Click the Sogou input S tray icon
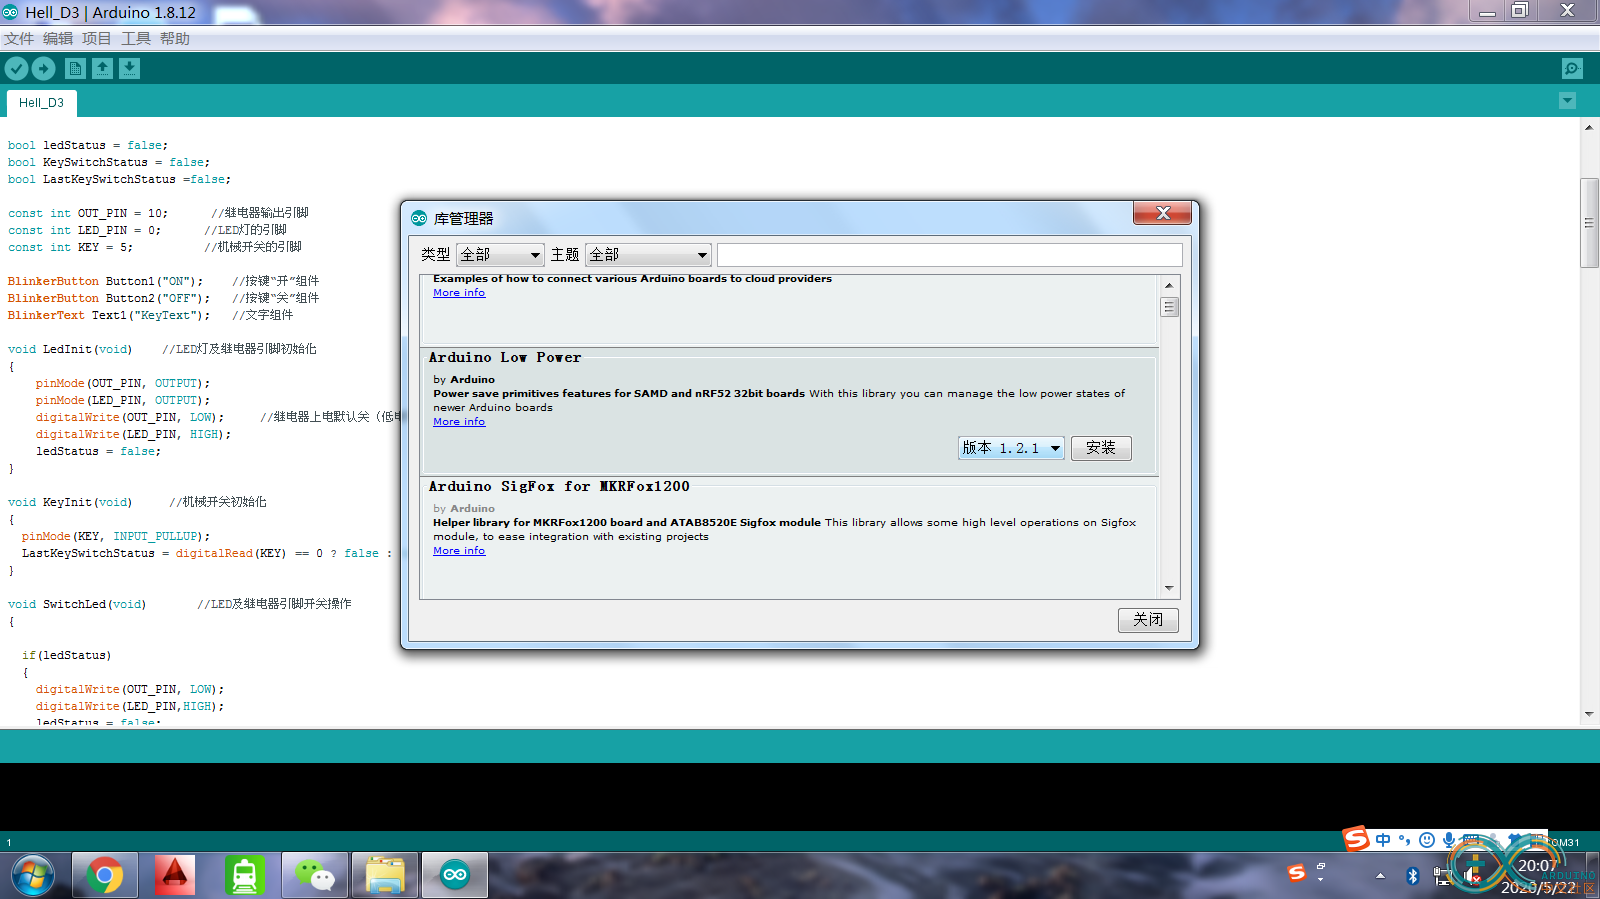Viewport: 1600px width, 899px height. 1297,873
